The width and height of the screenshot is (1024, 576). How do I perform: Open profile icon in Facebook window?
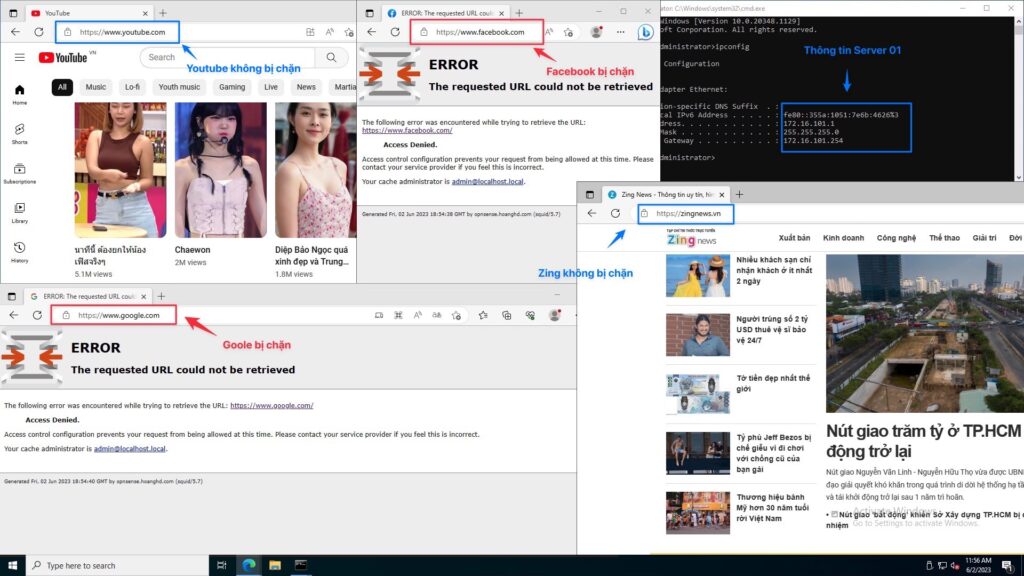(x=596, y=31)
